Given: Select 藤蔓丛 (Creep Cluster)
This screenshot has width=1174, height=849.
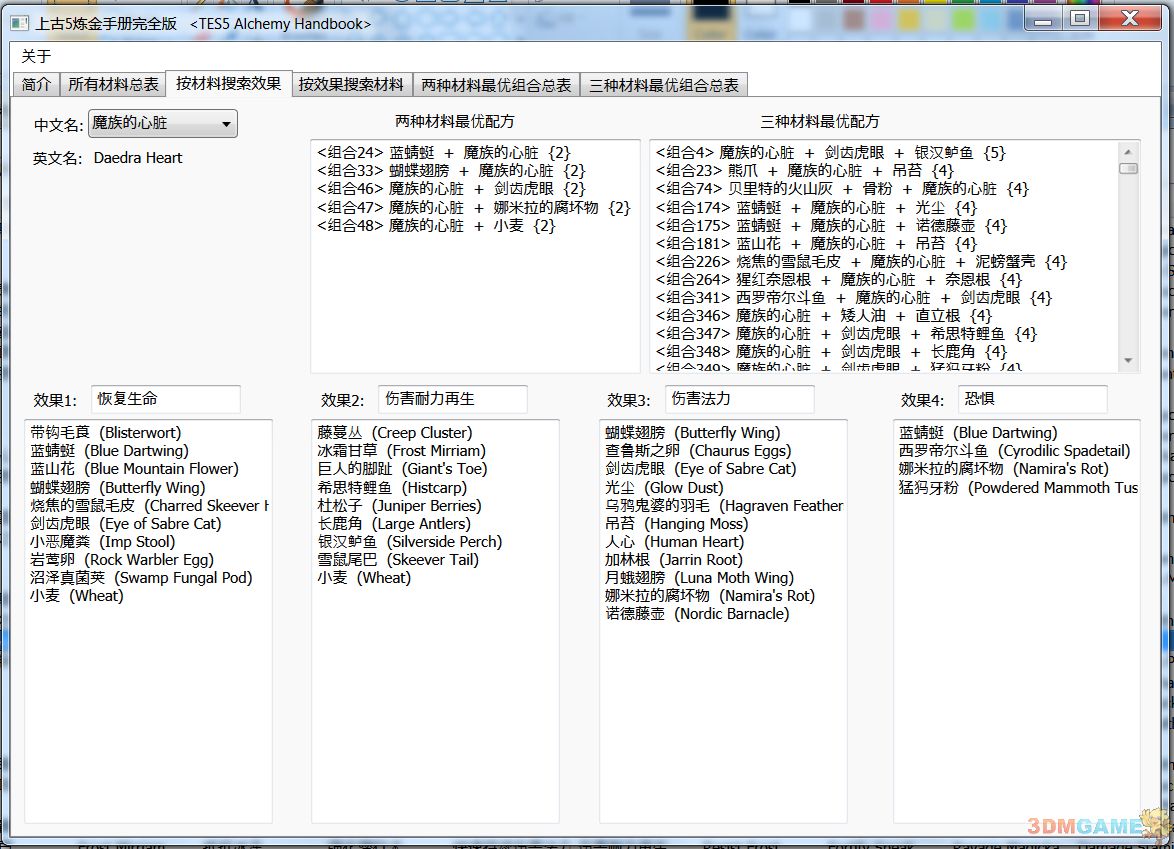Looking at the screenshot, I should 395,433.
